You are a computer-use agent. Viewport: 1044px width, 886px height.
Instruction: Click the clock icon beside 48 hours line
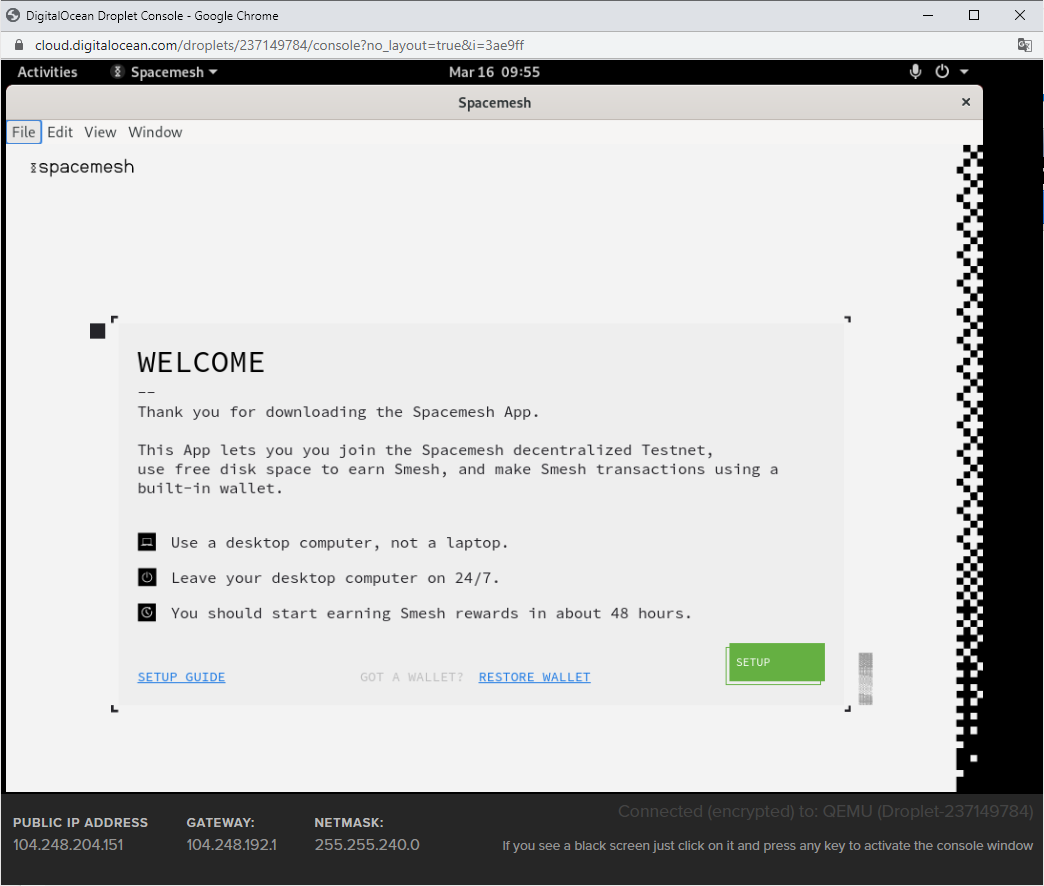click(x=147, y=612)
